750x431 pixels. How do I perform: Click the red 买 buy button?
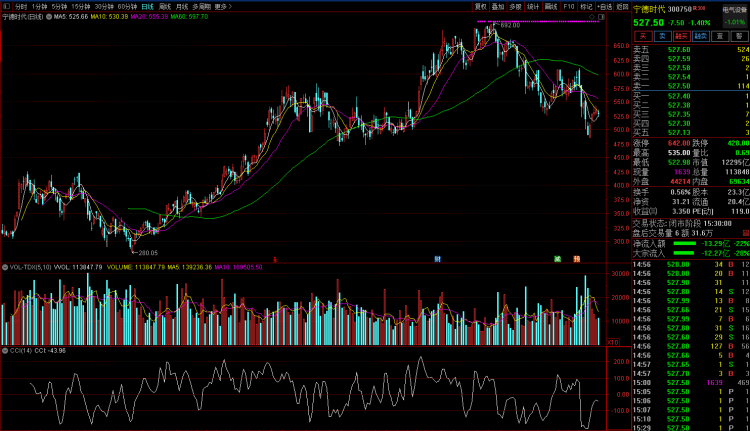click(x=645, y=35)
